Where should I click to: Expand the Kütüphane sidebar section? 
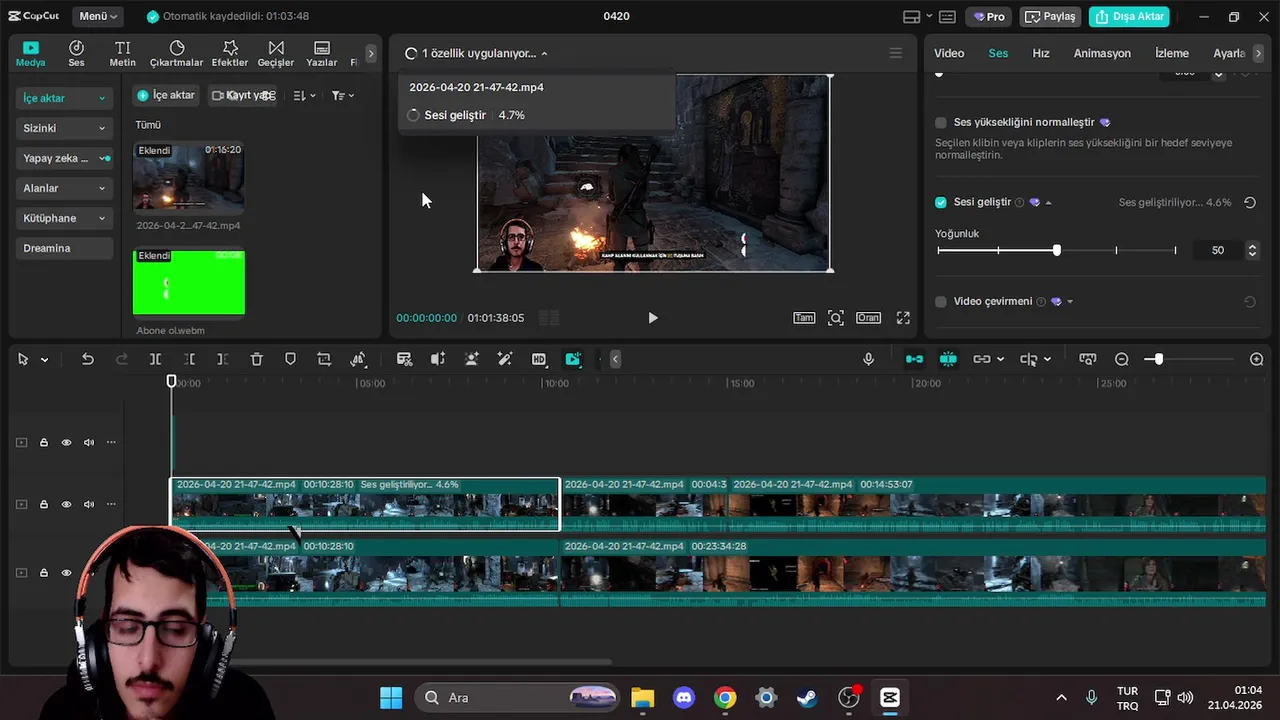pos(63,218)
